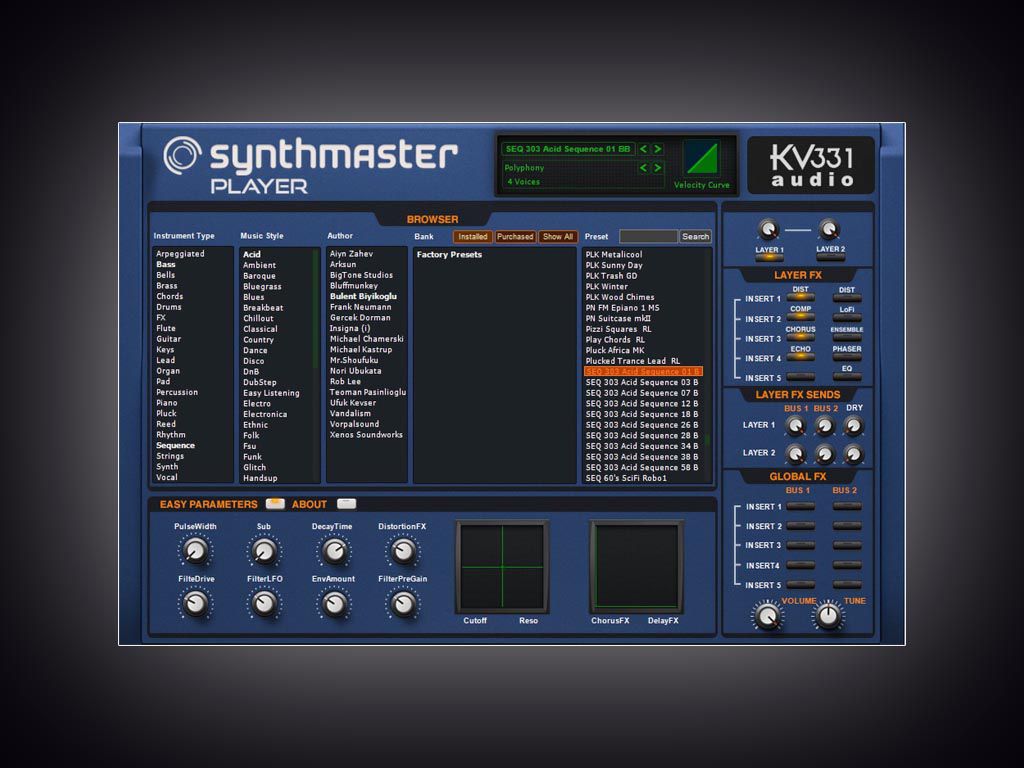Toggle the ENSEMBLE insert effect

click(847, 337)
